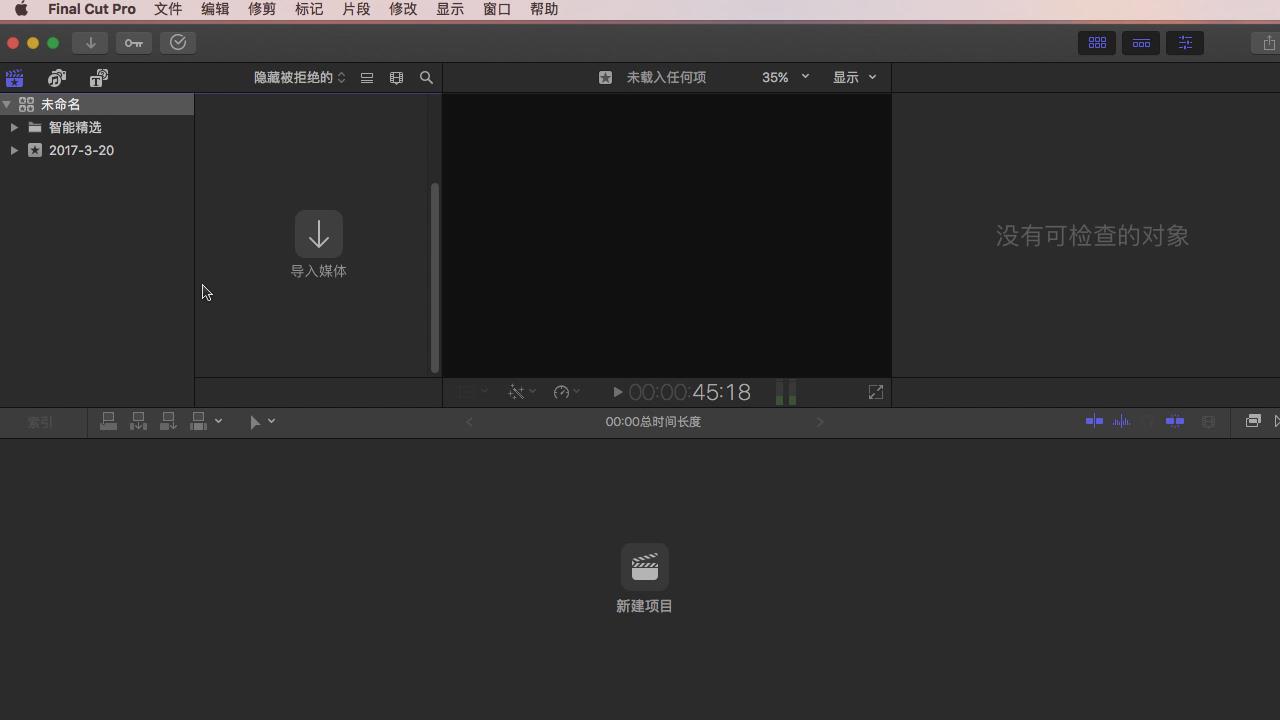
Task: Click the 00:00总时间长度 timeline duration text
Action: (x=653, y=422)
